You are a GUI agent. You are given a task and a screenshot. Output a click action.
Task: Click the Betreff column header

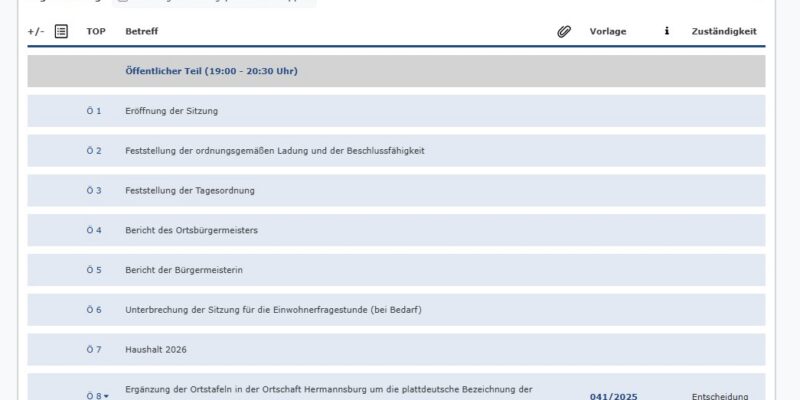[x=141, y=31]
